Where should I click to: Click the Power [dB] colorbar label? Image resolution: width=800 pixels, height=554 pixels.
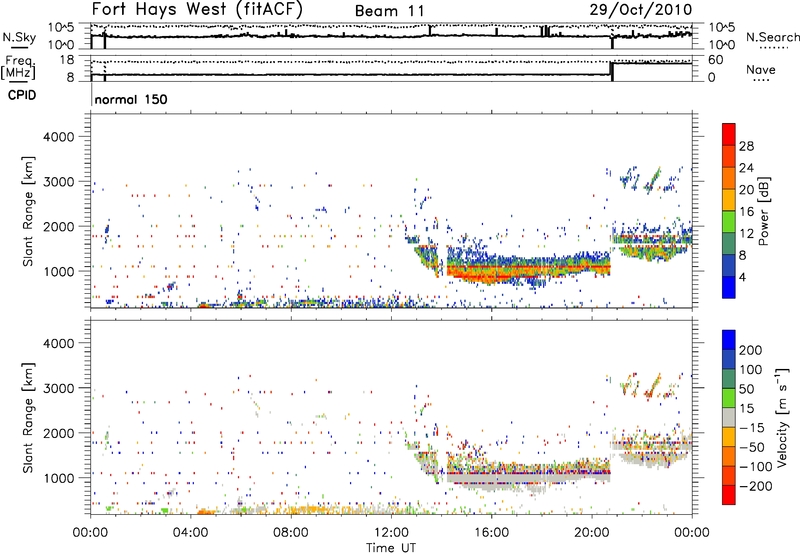(x=764, y=211)
